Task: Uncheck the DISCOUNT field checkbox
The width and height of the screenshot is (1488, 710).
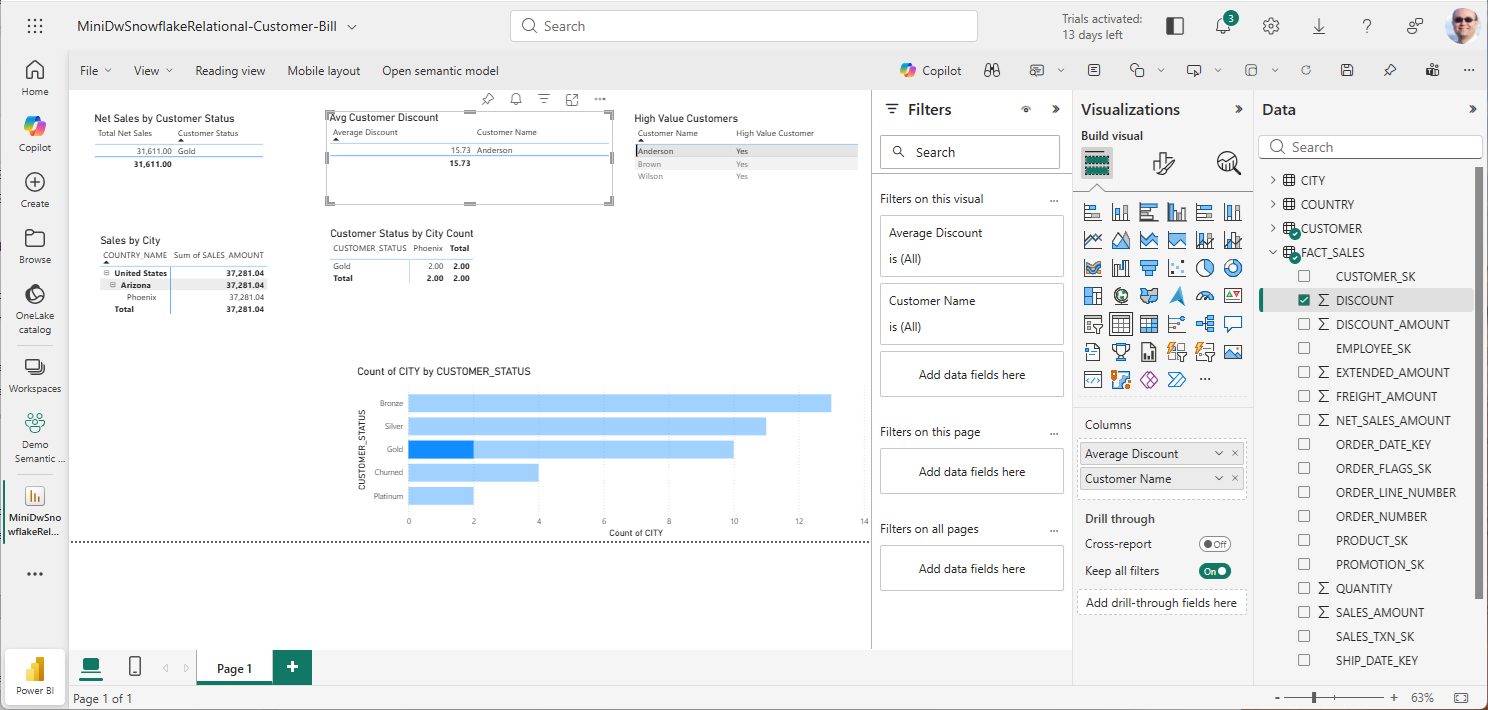Action: [x=1304, y=300]
